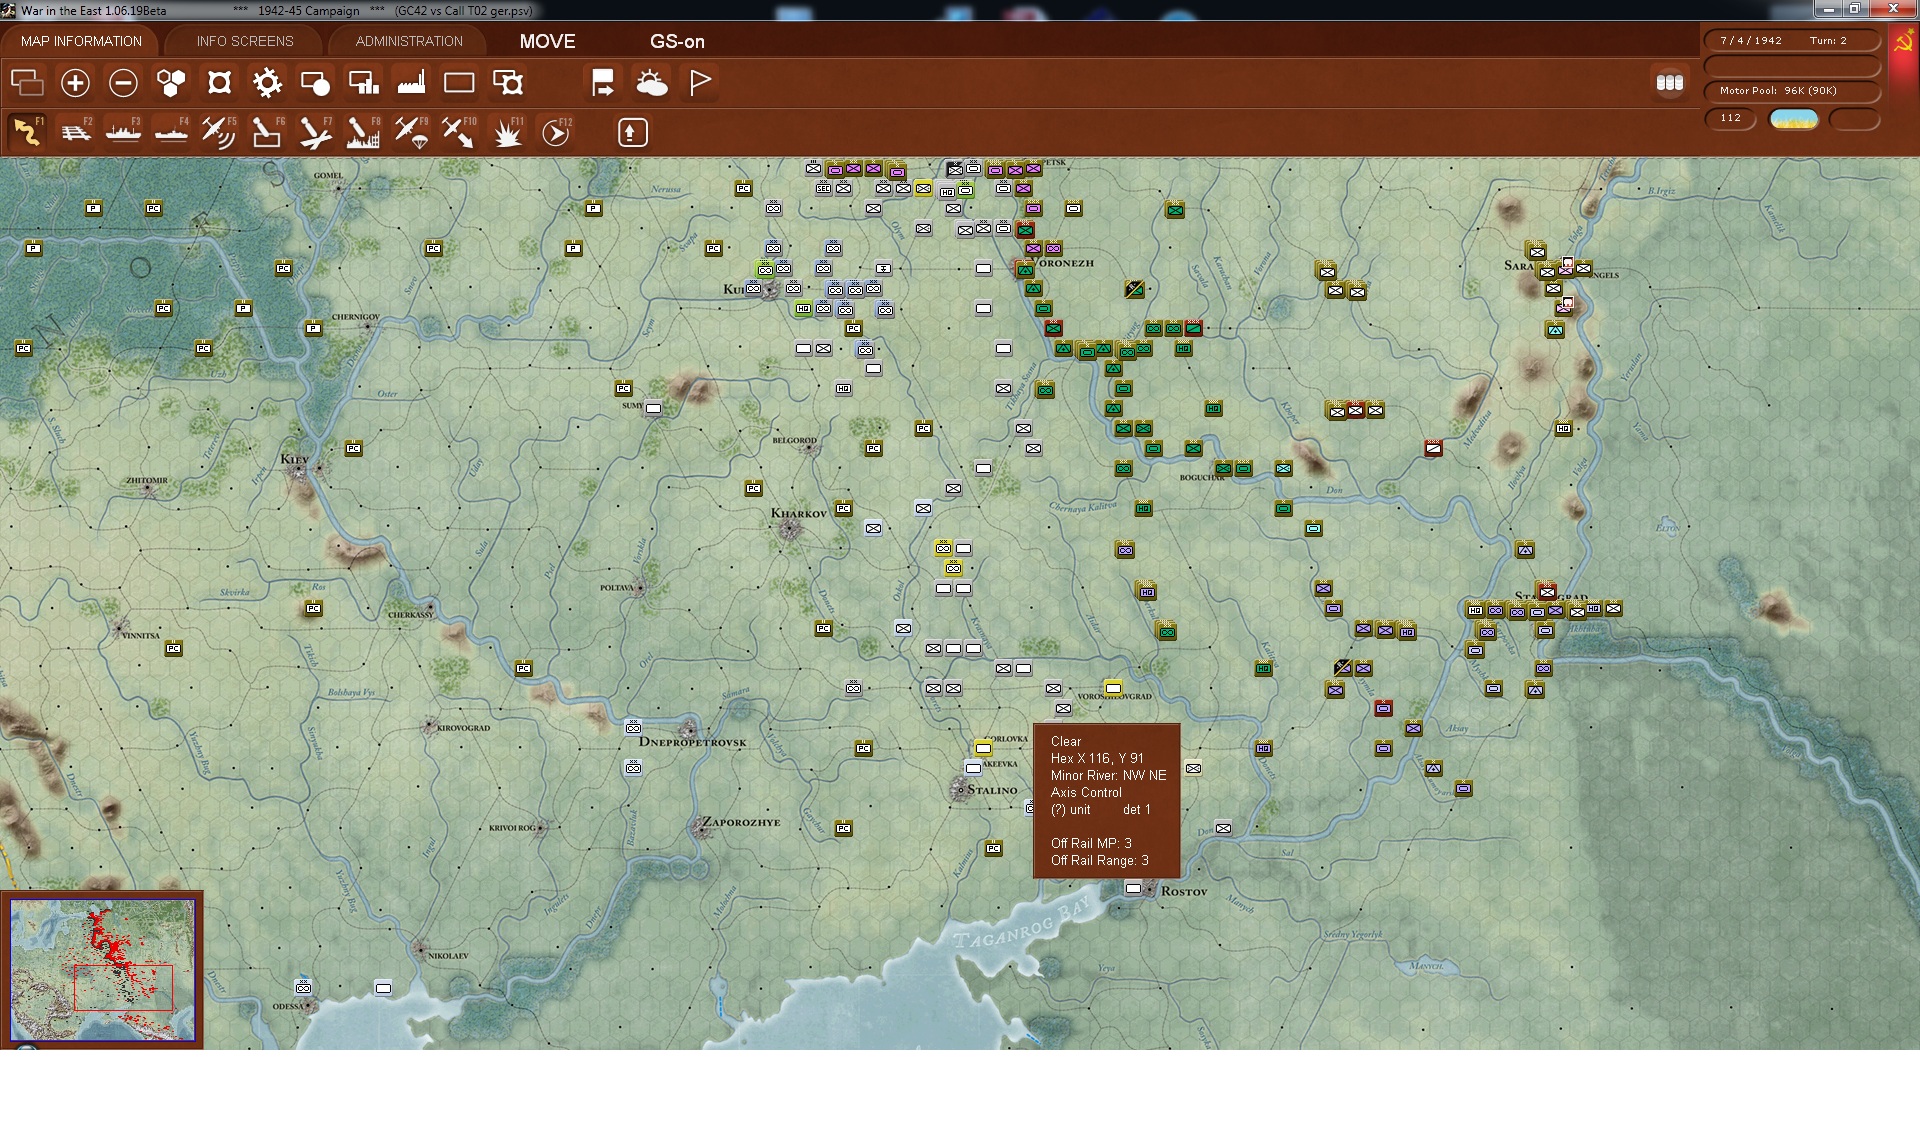Screen dimensions: 1920x1121
Task: Click the flag-with-arrow icon
Action: (x=603, y=83)
